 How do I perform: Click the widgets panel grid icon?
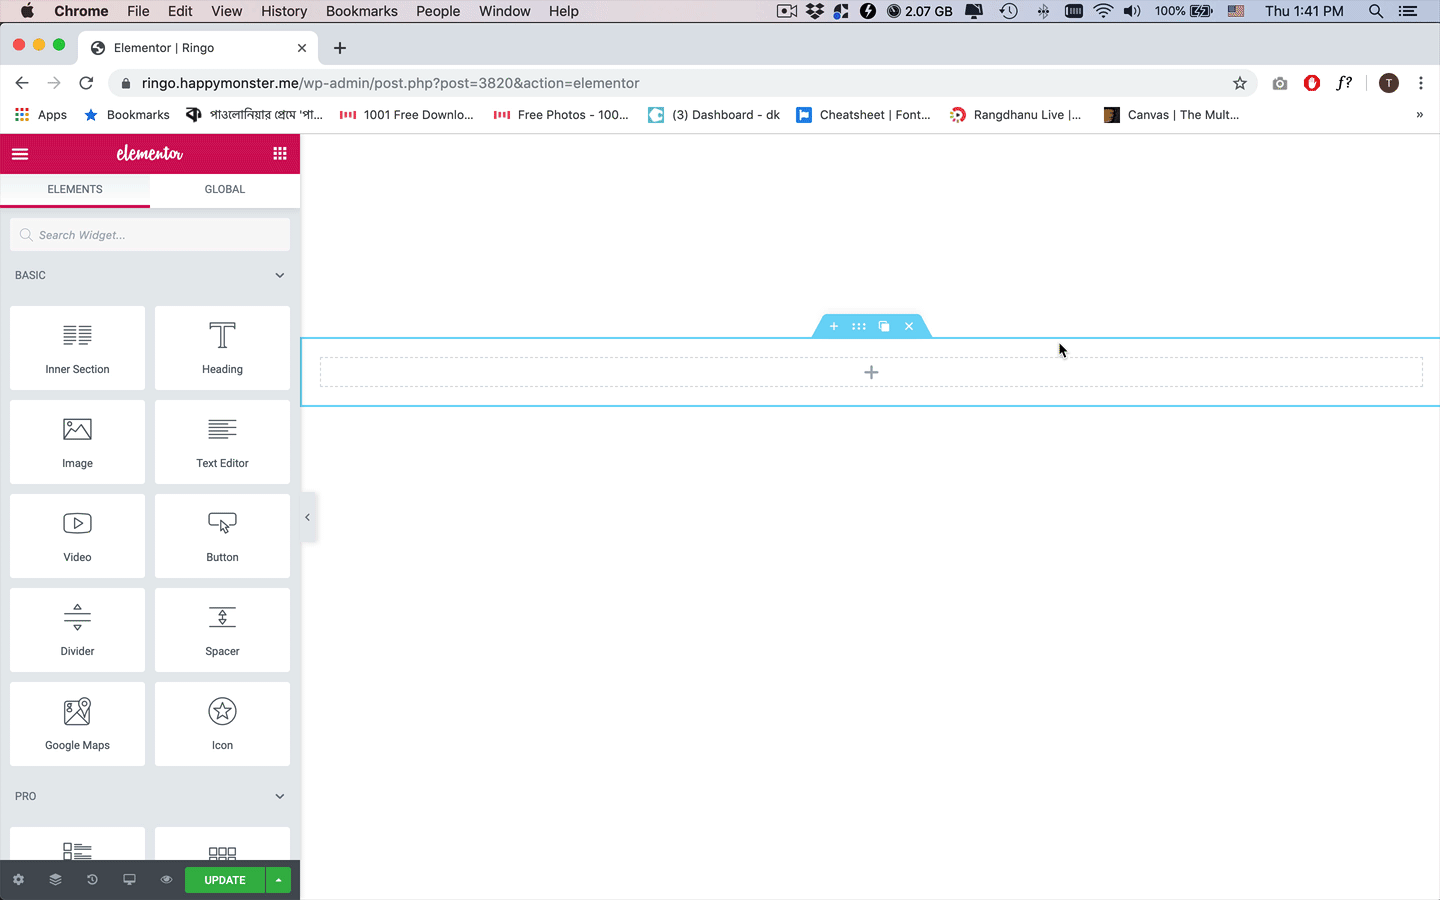click(279, 153)
